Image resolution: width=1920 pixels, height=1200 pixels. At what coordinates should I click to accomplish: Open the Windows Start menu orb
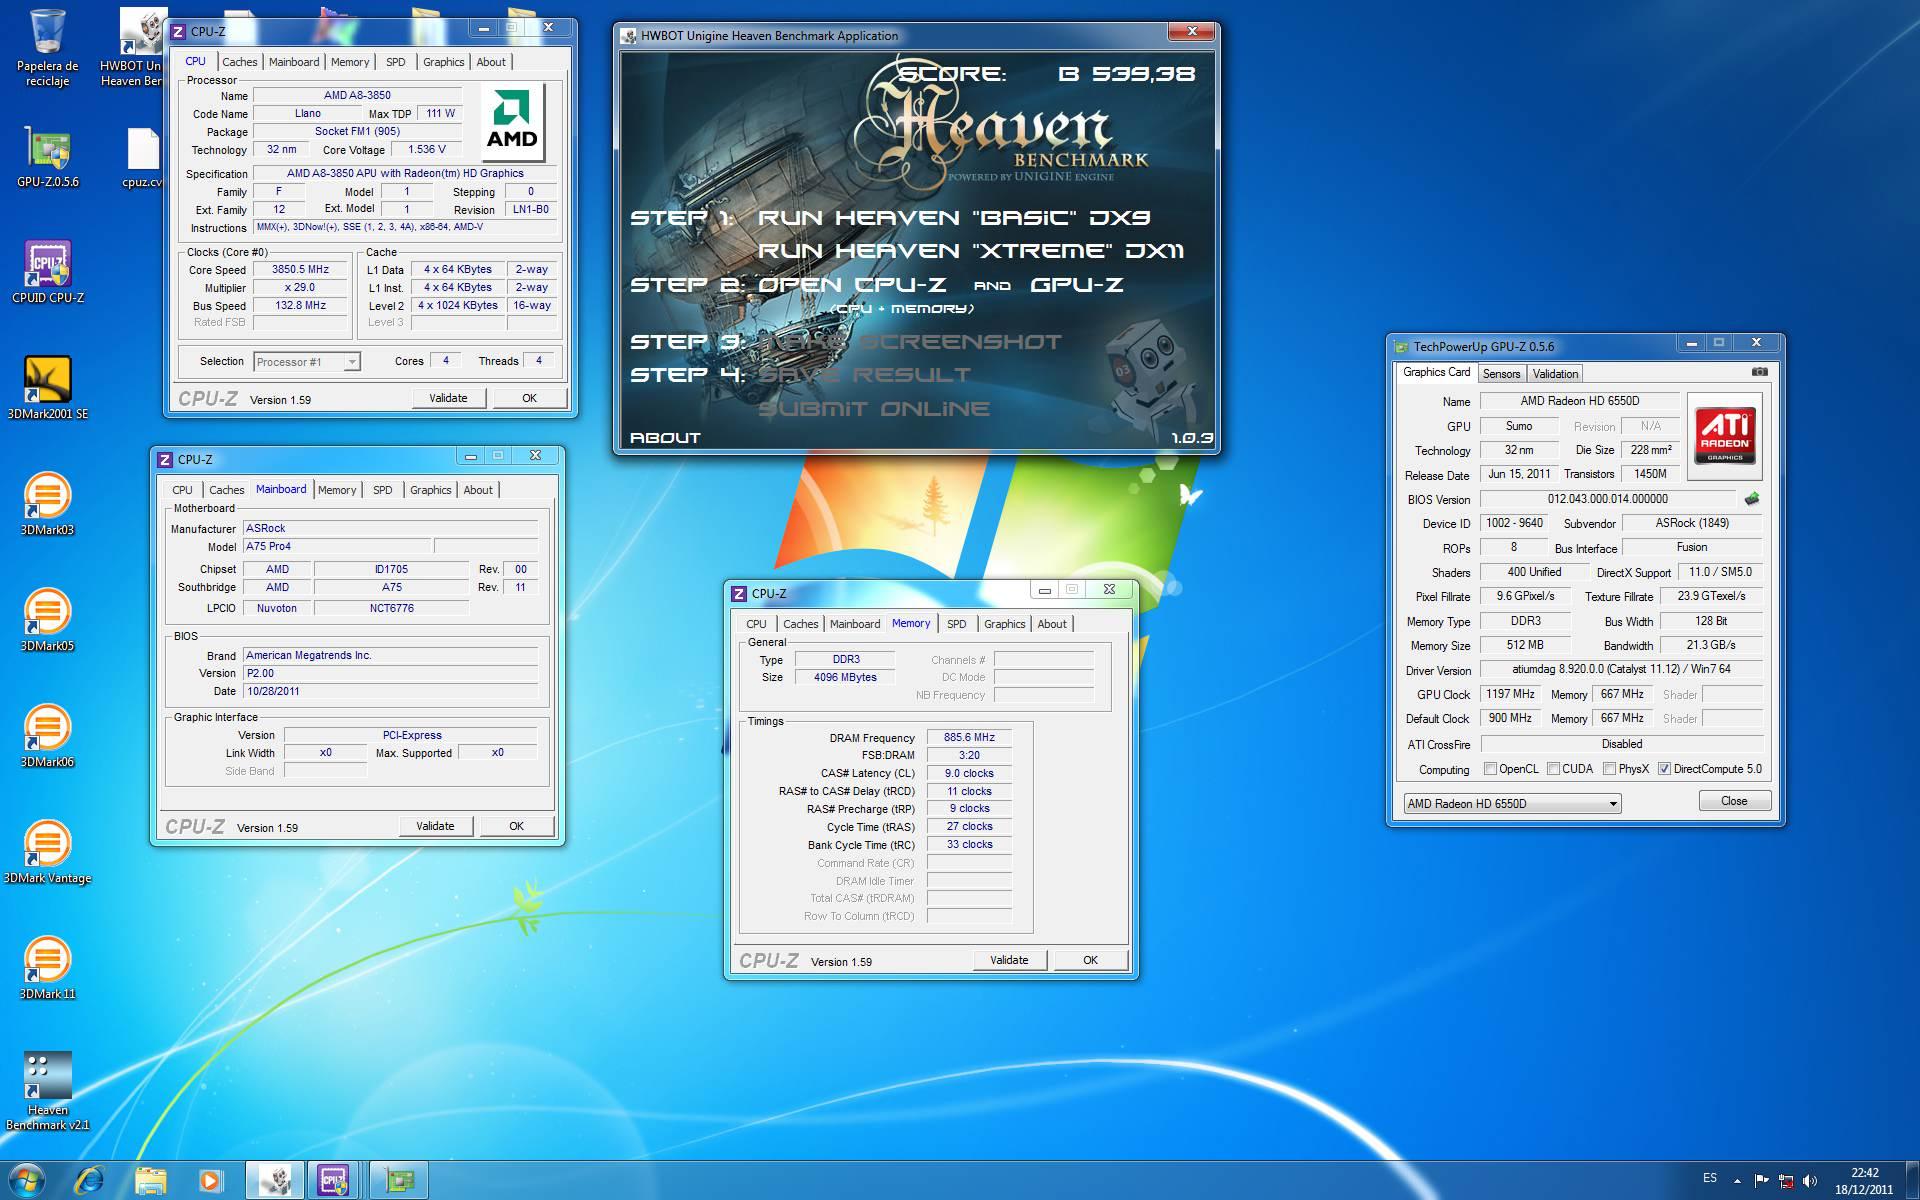(27, 1181)
